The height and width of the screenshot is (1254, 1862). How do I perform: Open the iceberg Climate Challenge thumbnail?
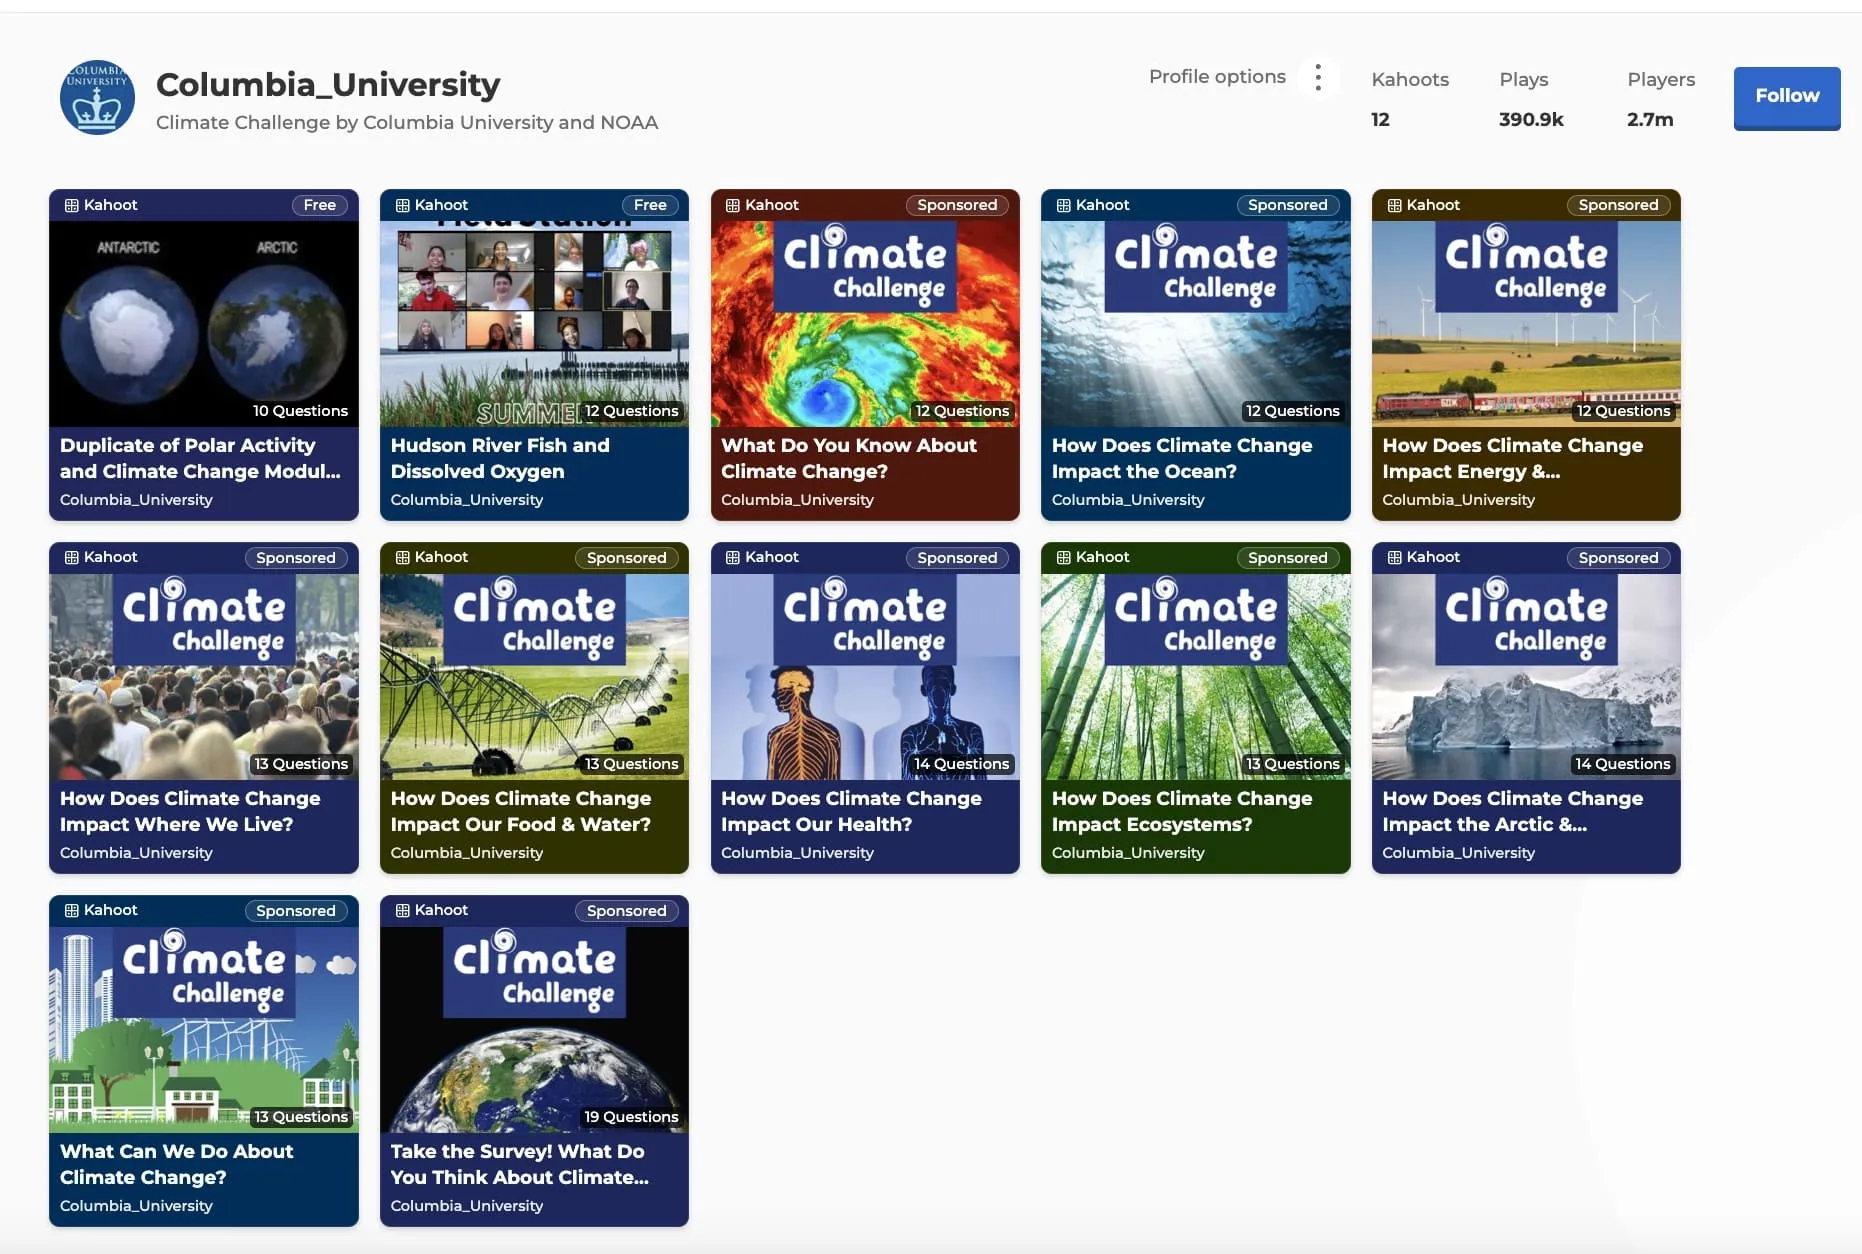click(x=1526, y=677)
